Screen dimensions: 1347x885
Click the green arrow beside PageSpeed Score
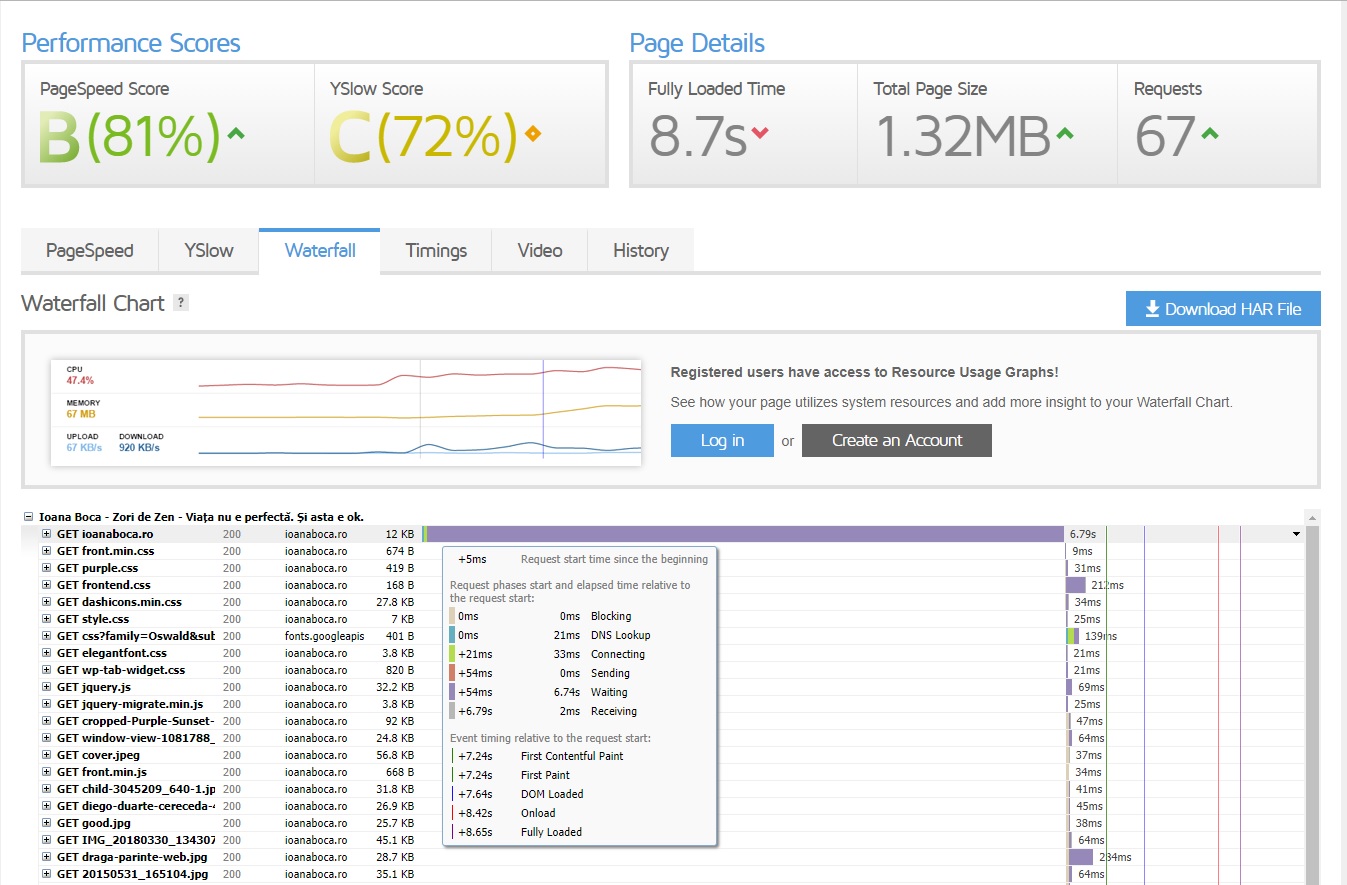236,134
